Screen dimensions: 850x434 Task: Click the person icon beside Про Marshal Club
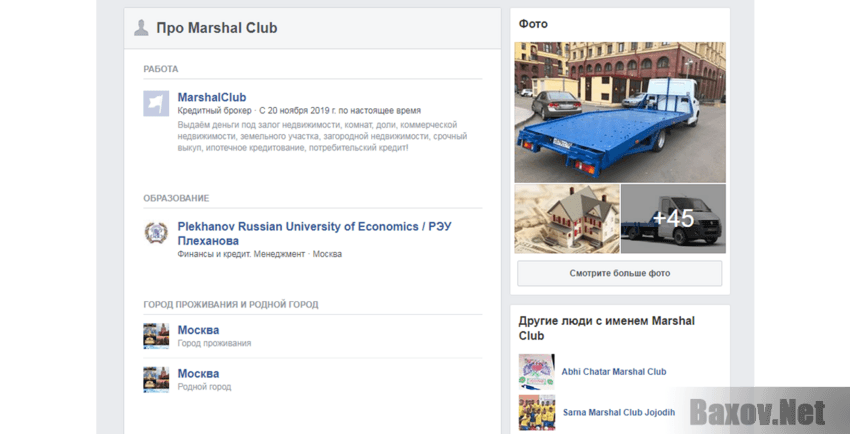pyautogui.click(x=141, y=28)
